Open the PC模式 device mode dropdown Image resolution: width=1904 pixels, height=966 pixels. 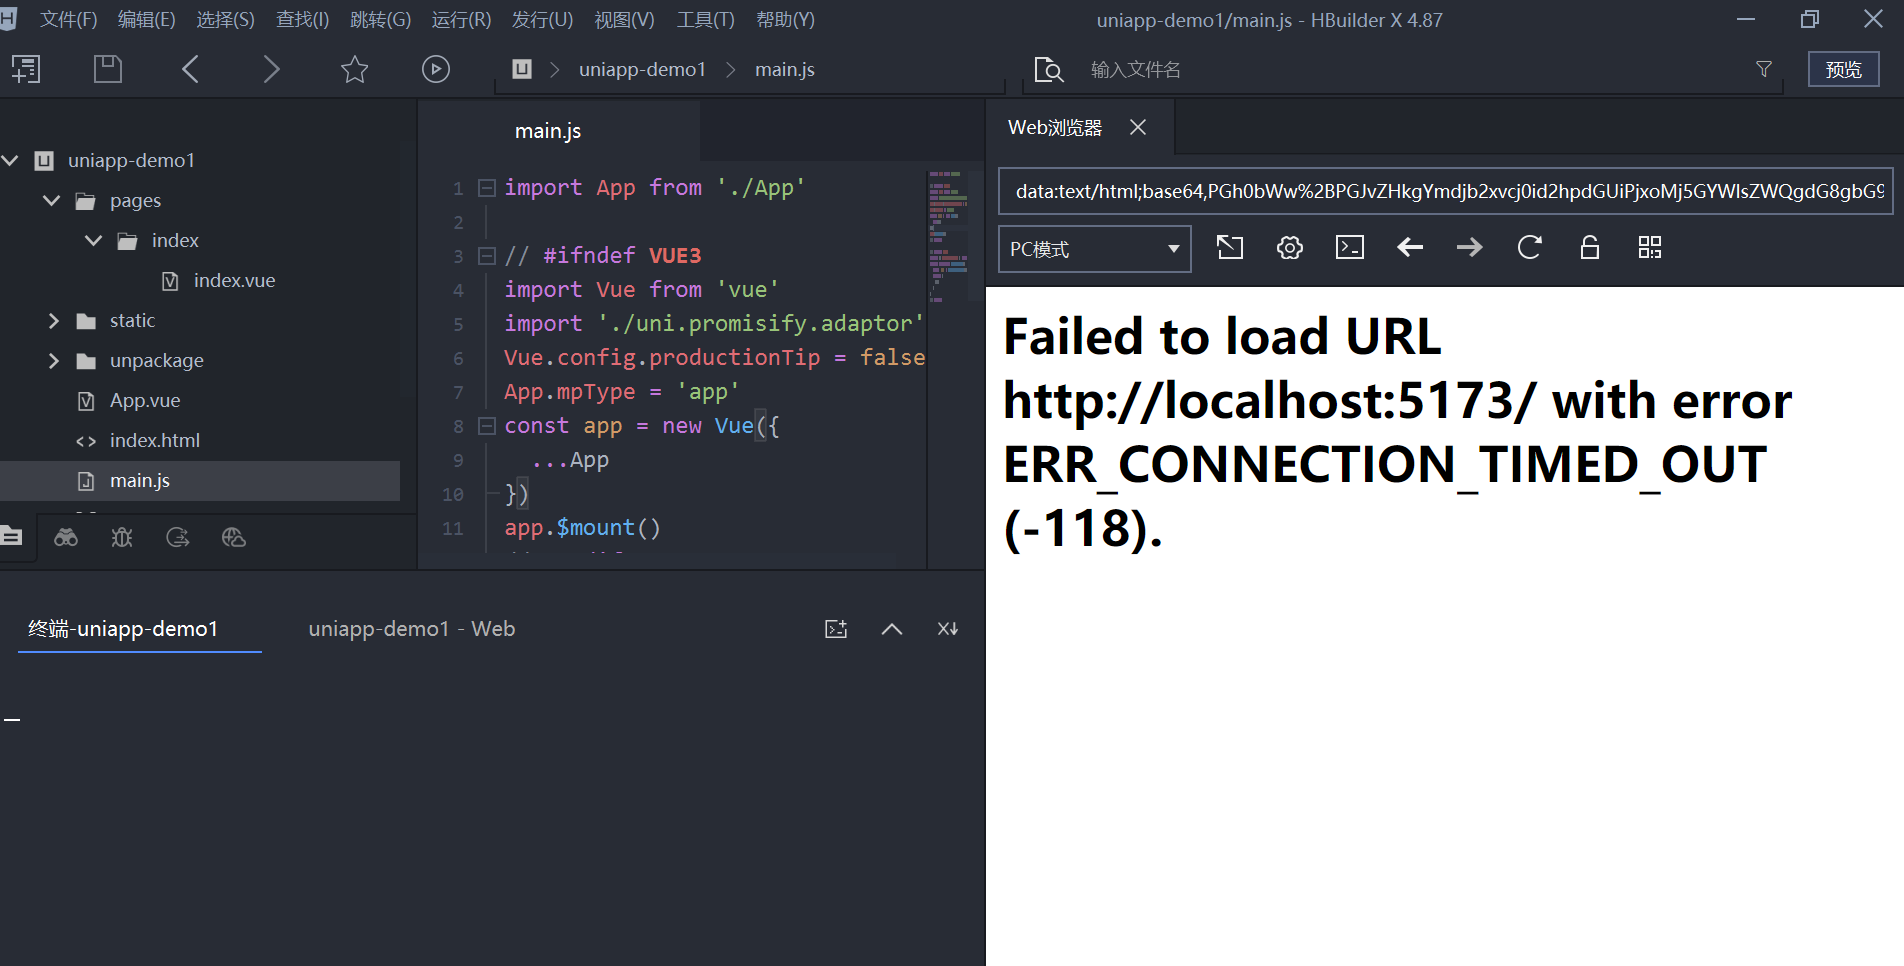pyautogui.click(x=1094, y=249)
